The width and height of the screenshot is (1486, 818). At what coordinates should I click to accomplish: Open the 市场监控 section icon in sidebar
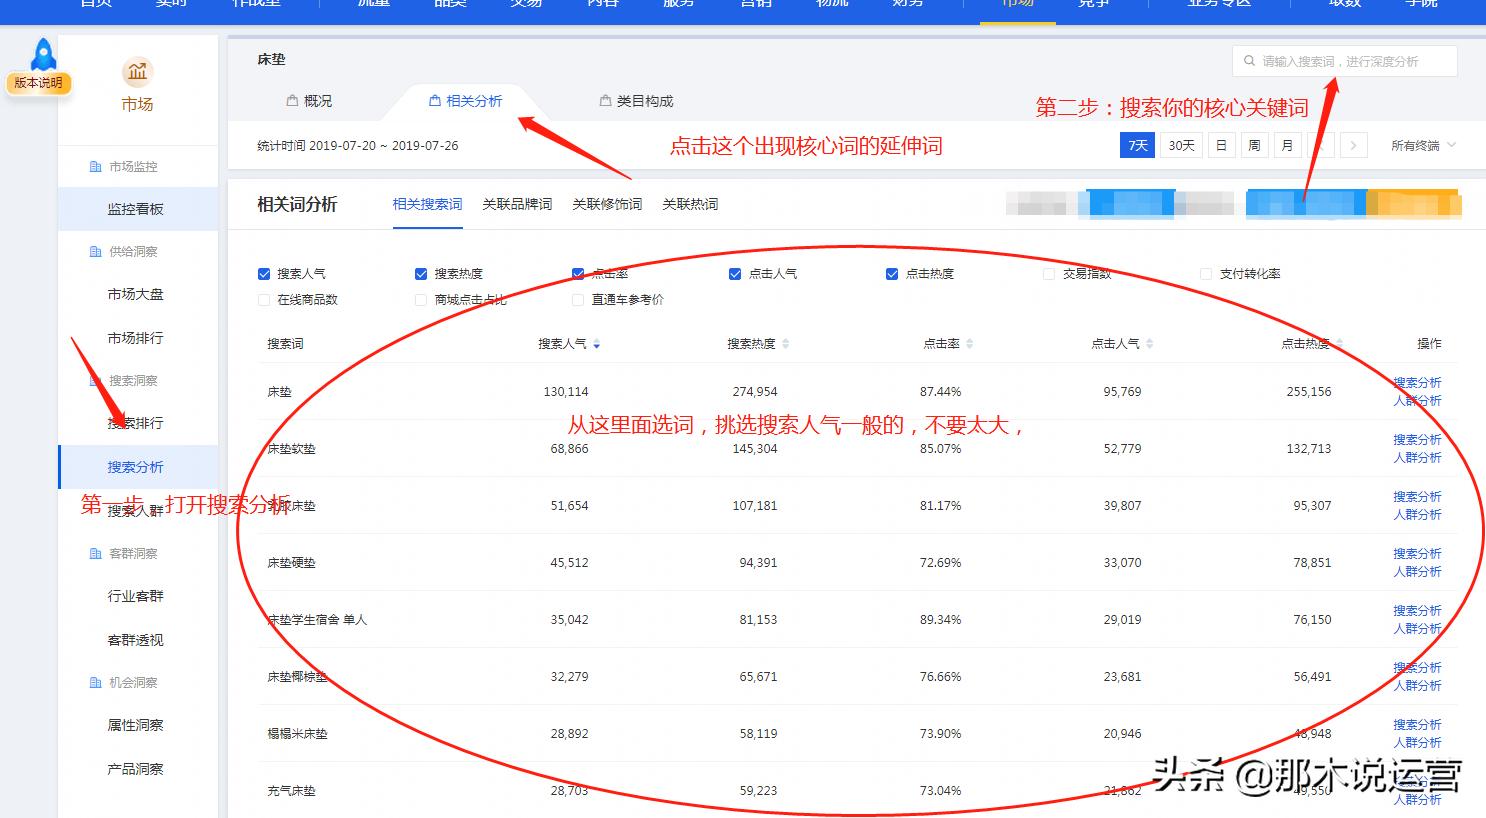point(95,166)
